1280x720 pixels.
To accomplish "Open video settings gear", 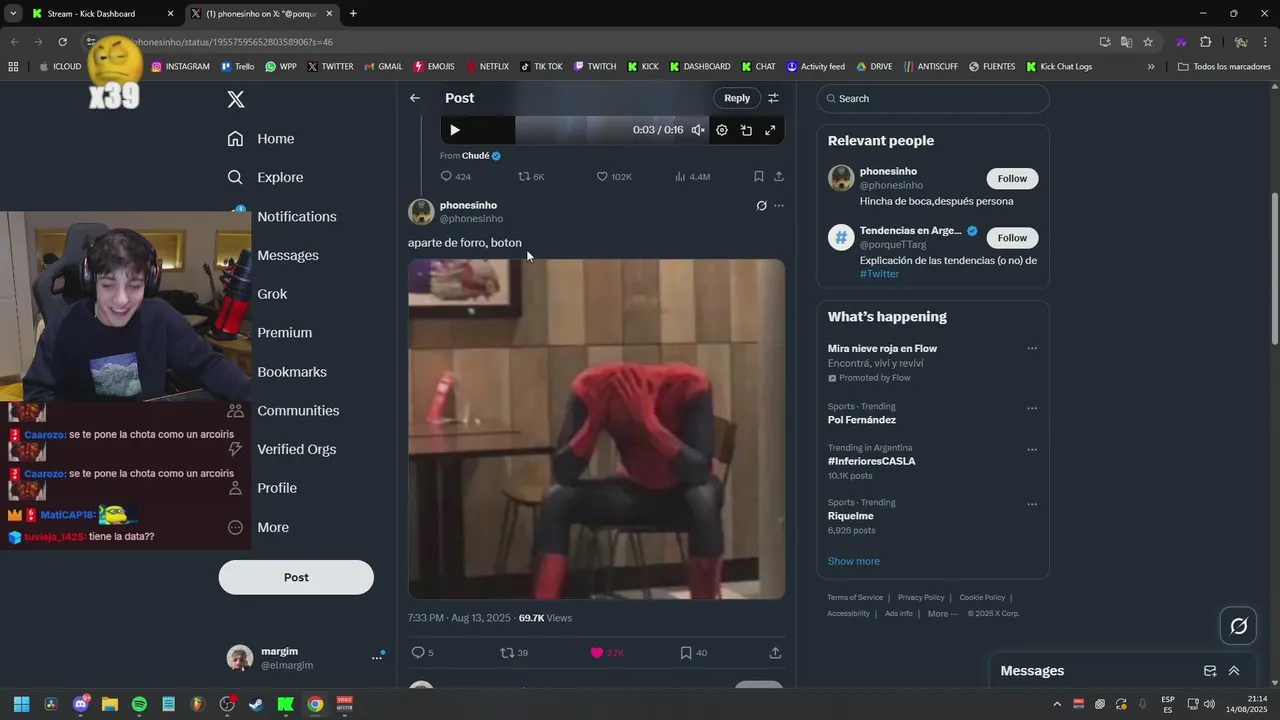I will click(x=722, y=130).
